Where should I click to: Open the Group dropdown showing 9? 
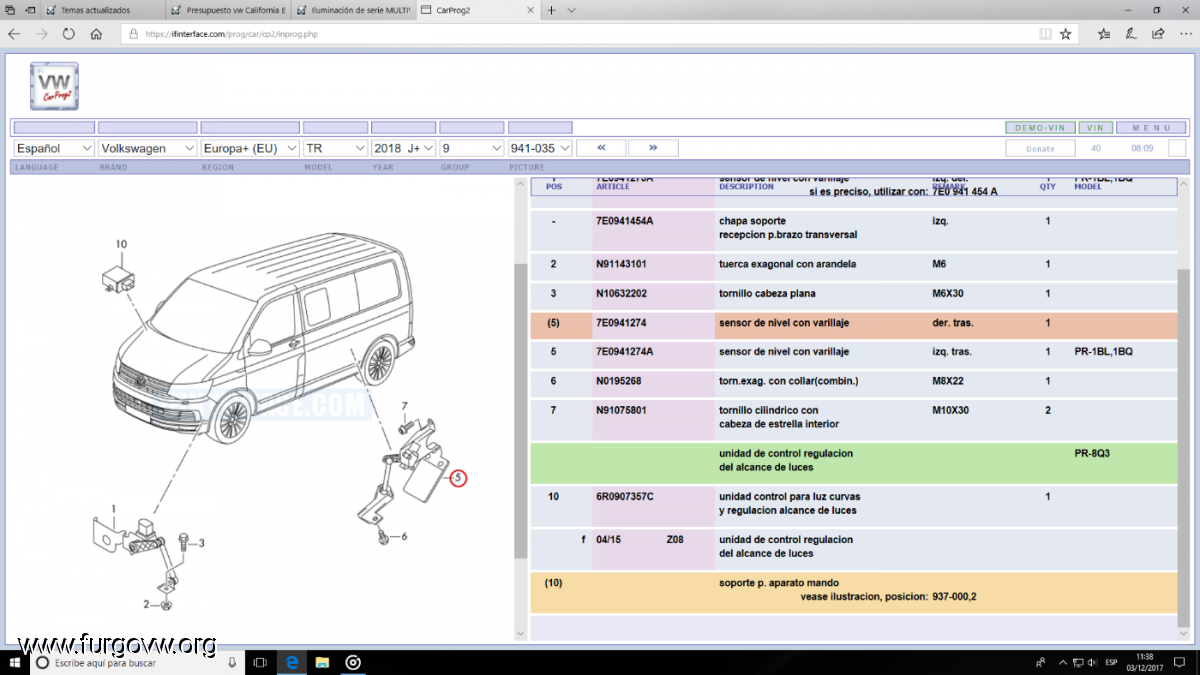click(x=471, y=148)
